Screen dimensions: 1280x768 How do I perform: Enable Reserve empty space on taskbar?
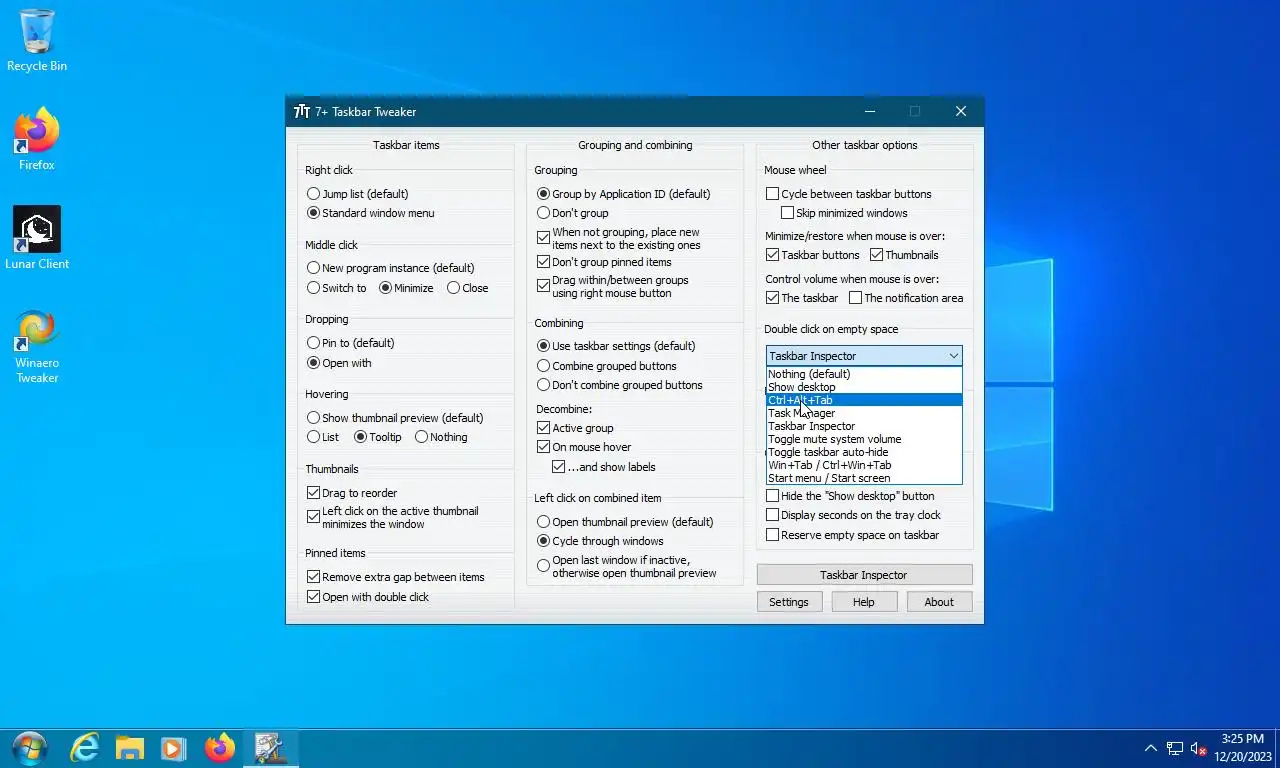tap(852, 535)
